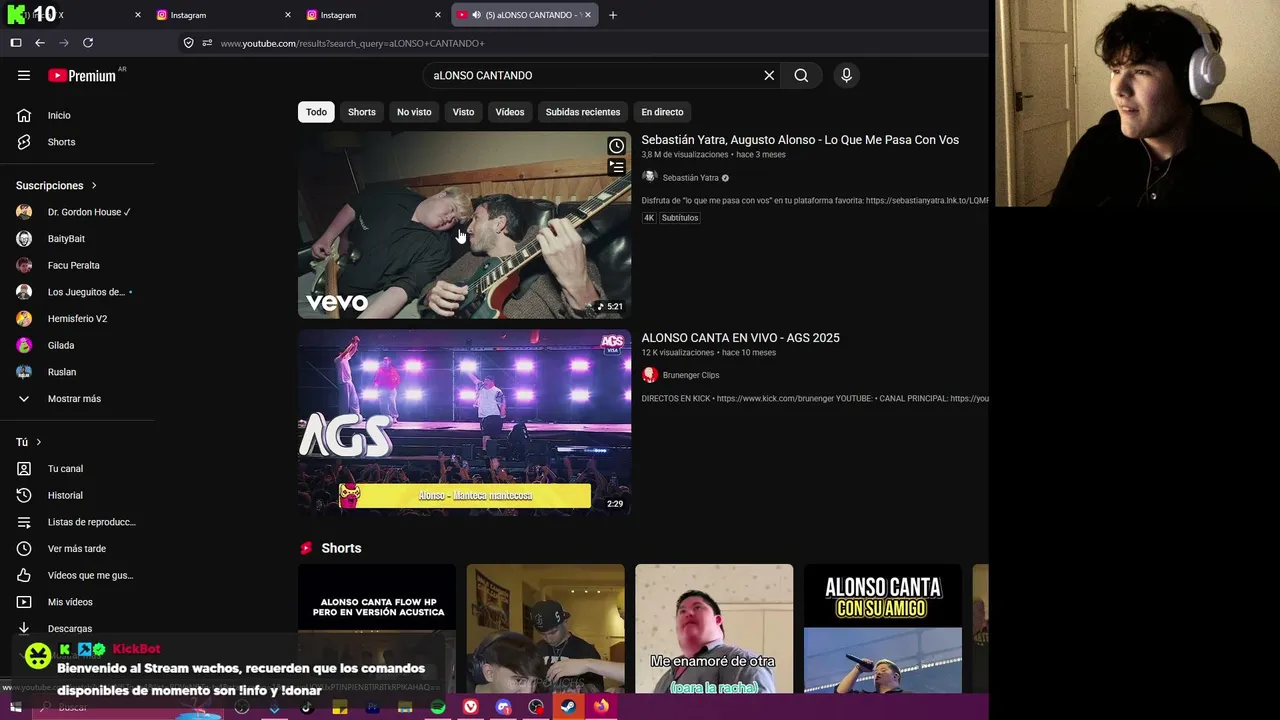Image resolution: width=1280 pixels, height=720 pixels.
Task: Select the Subidas recientes filter chip
Action: 583,112
